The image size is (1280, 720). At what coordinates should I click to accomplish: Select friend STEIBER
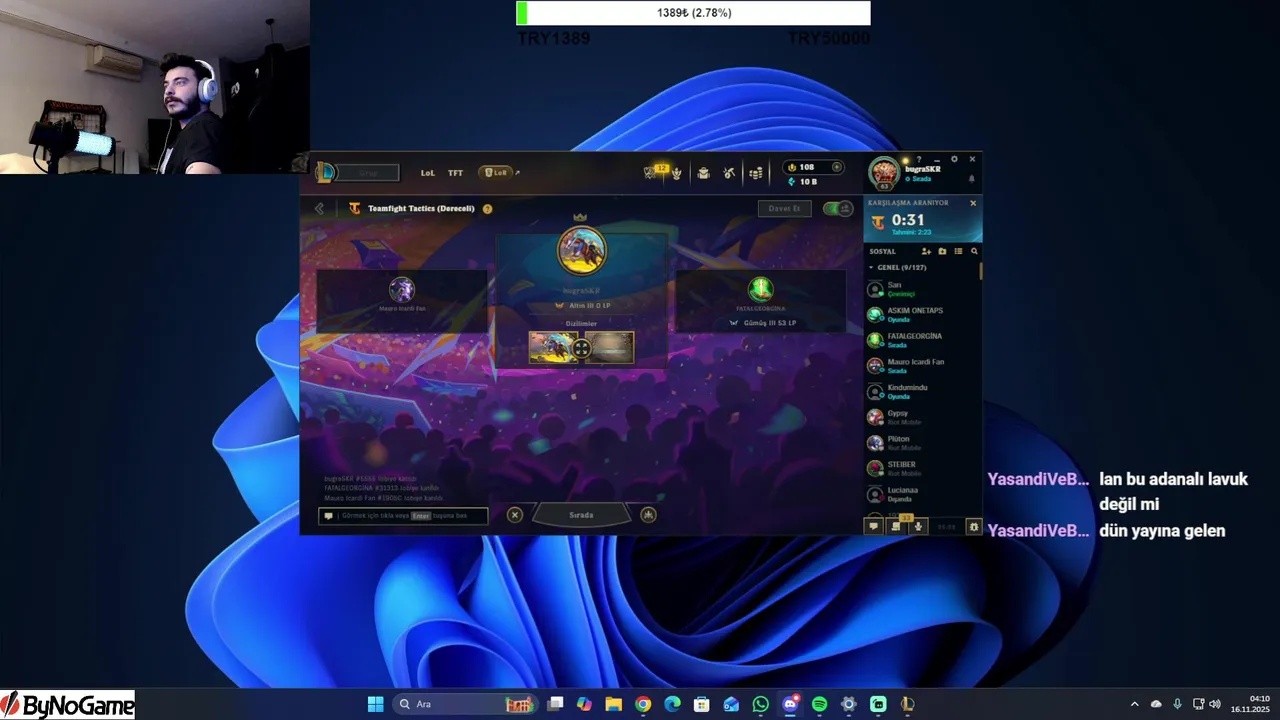[921, 468]
